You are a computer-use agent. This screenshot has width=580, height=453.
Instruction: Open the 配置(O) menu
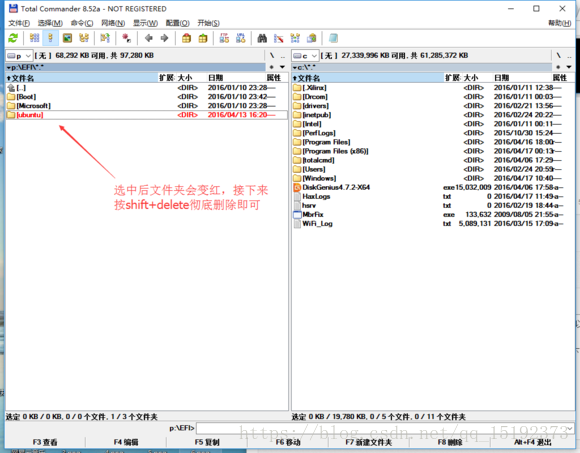pyautogui.click(x=178, y=23)
